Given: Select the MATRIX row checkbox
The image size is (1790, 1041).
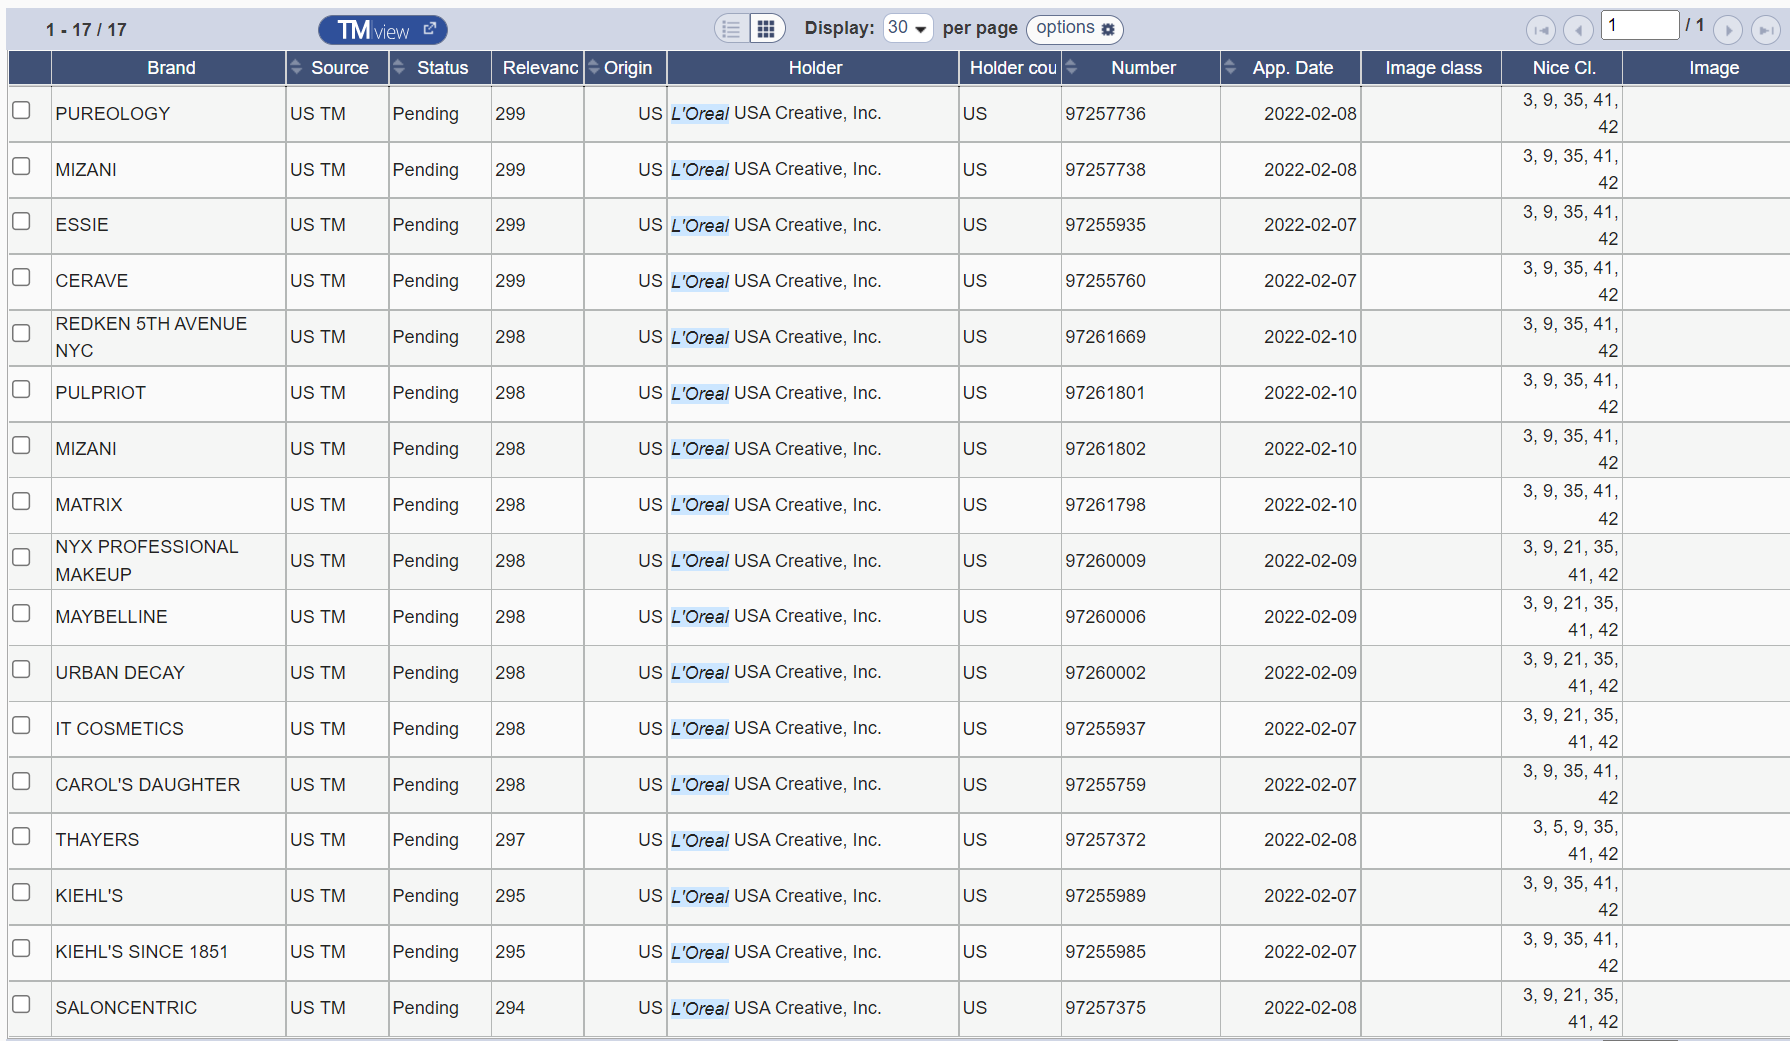Looking at the screenshot, I should 21,501.
